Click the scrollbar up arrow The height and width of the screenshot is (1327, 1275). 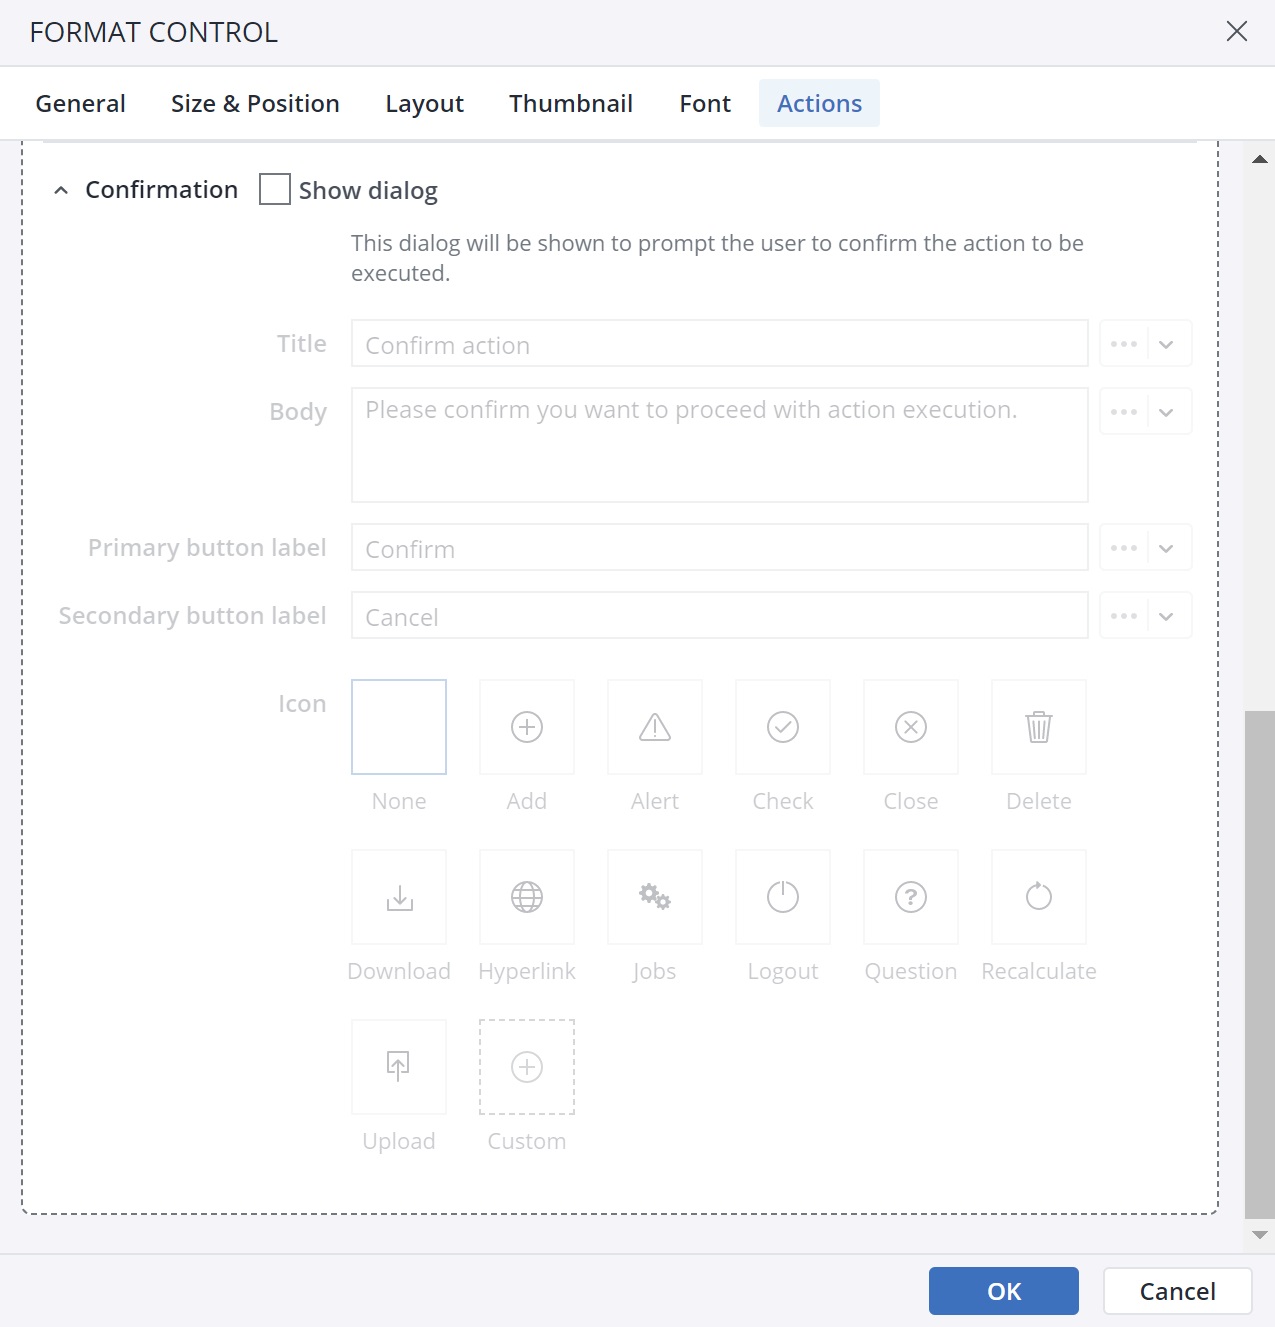coord(1260,159)
